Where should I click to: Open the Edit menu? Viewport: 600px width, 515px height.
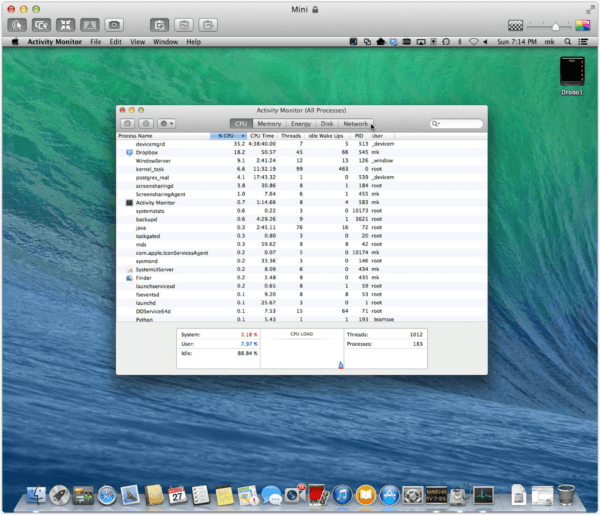tap(116, 42)
